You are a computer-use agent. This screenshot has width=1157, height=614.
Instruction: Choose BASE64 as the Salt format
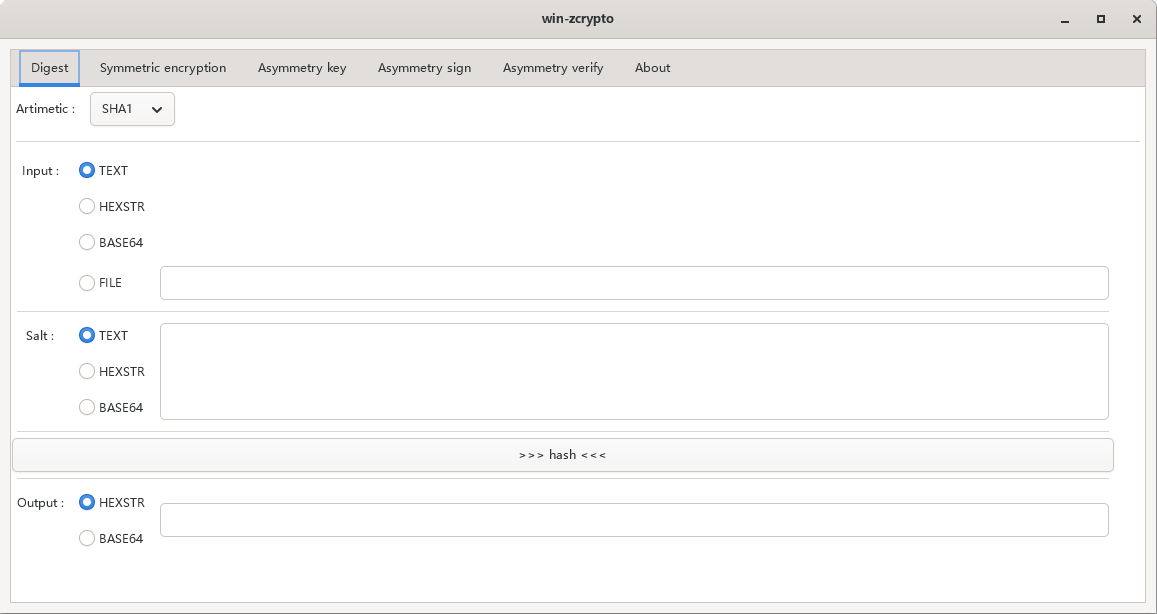111,407
